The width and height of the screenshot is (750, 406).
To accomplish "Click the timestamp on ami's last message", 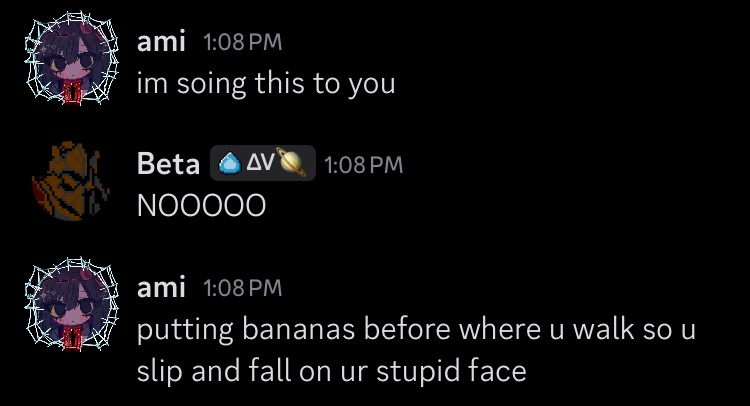I will (x=243, y=288).
